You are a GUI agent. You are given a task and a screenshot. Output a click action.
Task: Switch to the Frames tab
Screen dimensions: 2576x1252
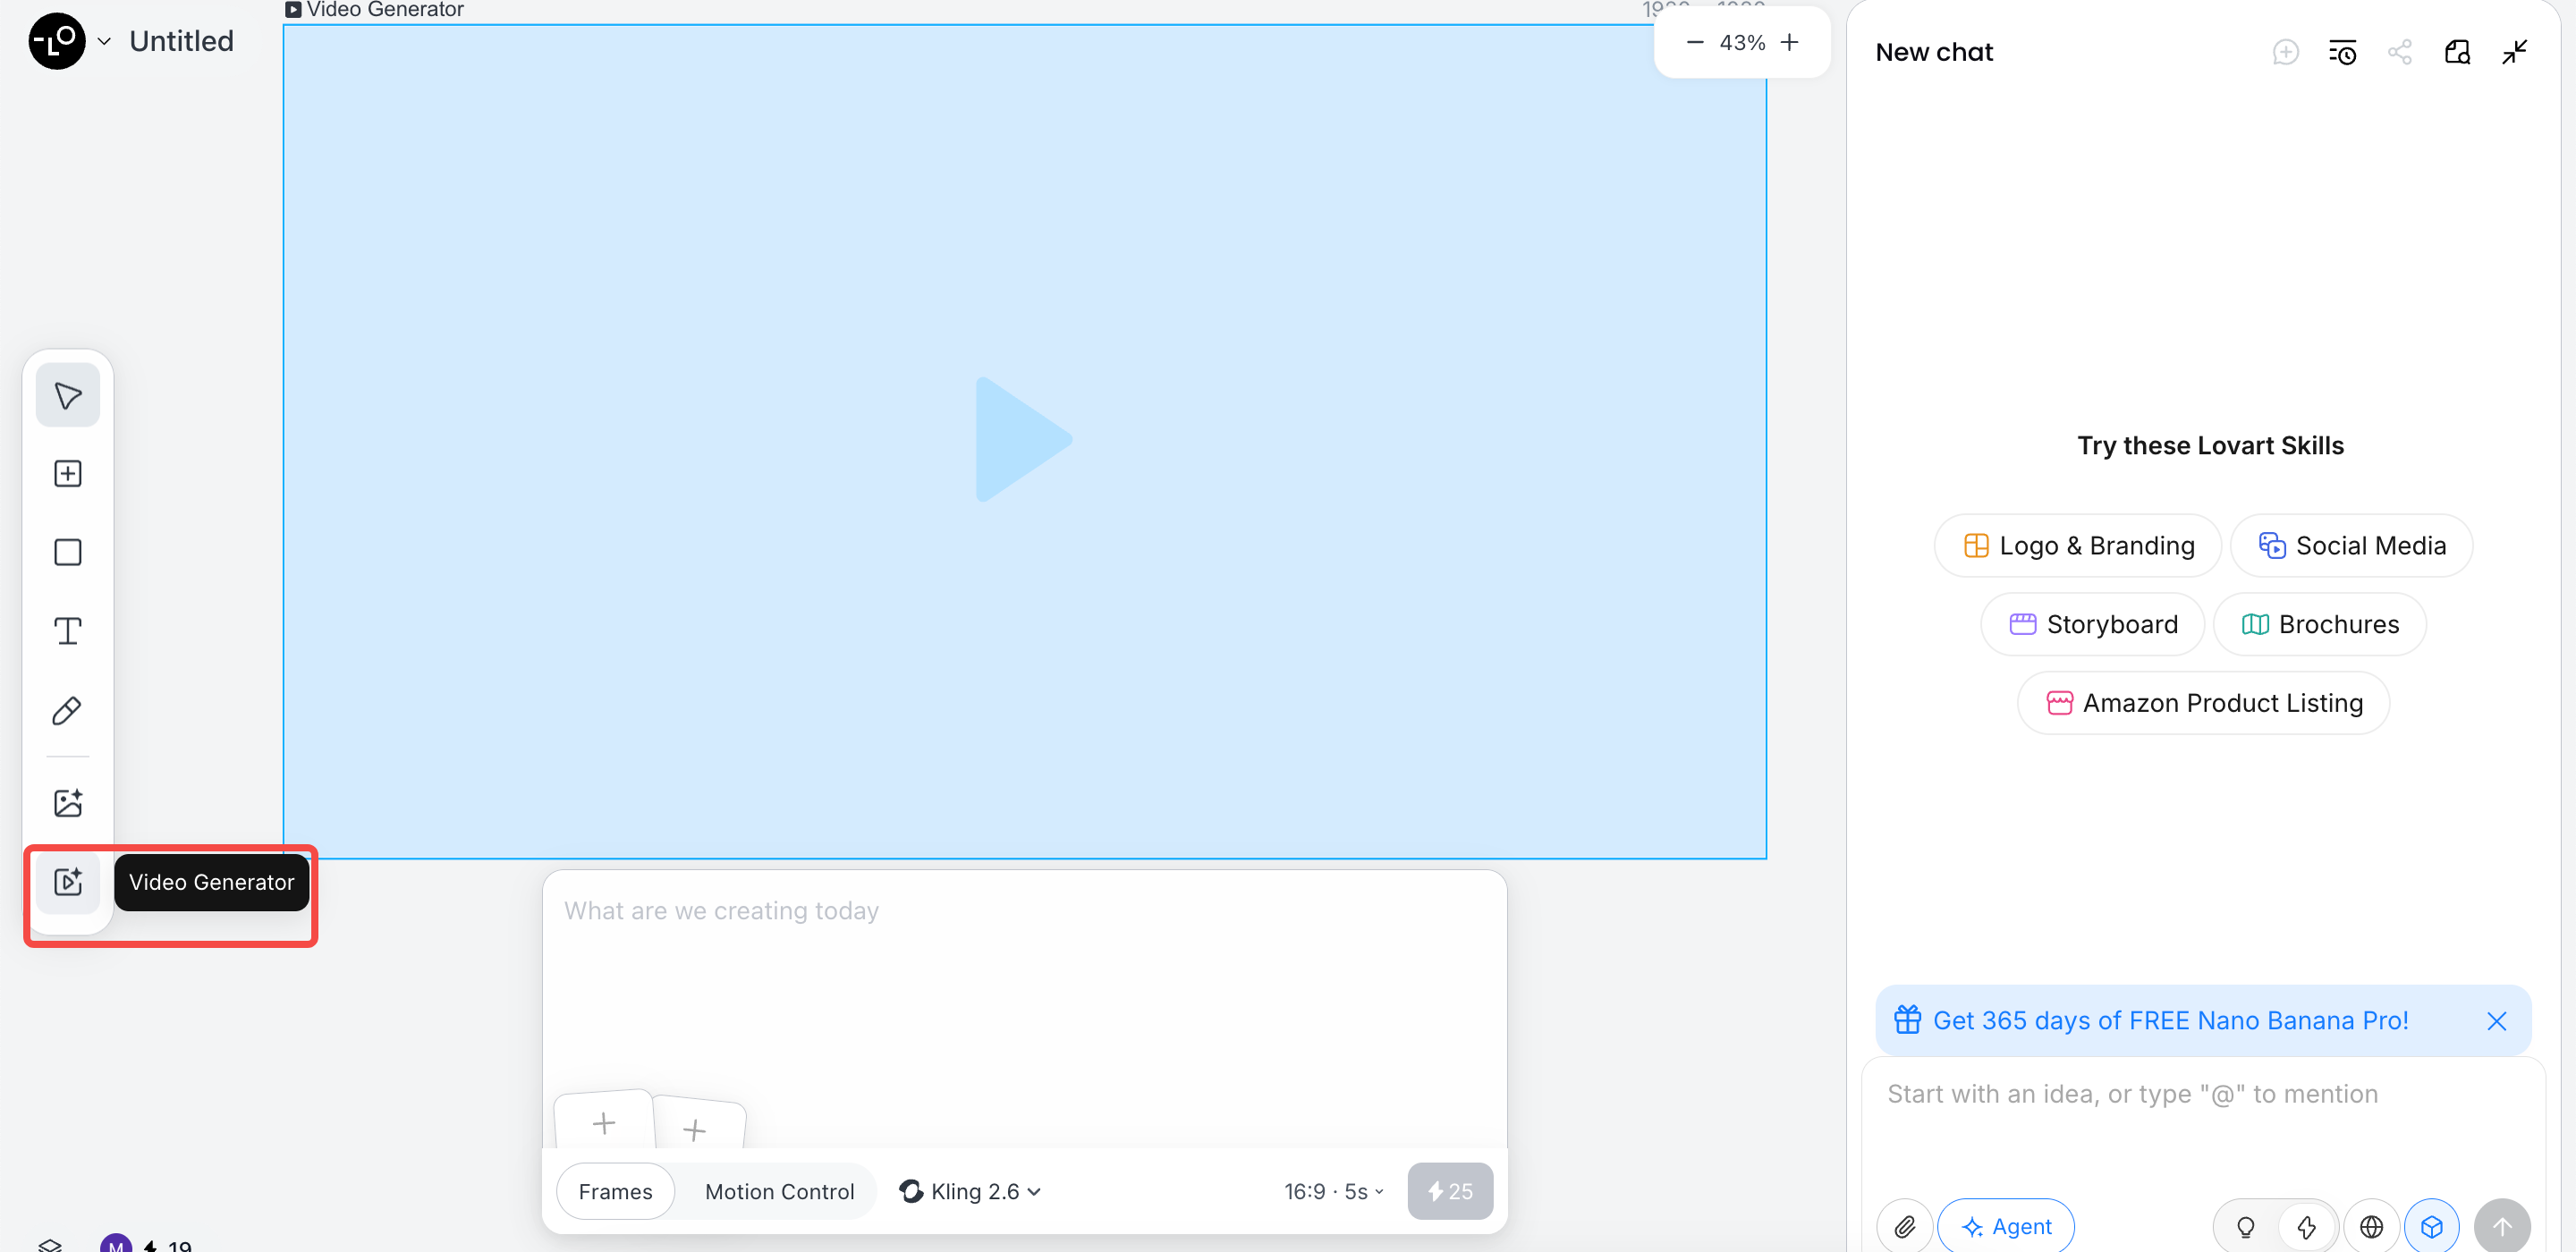614,1190
